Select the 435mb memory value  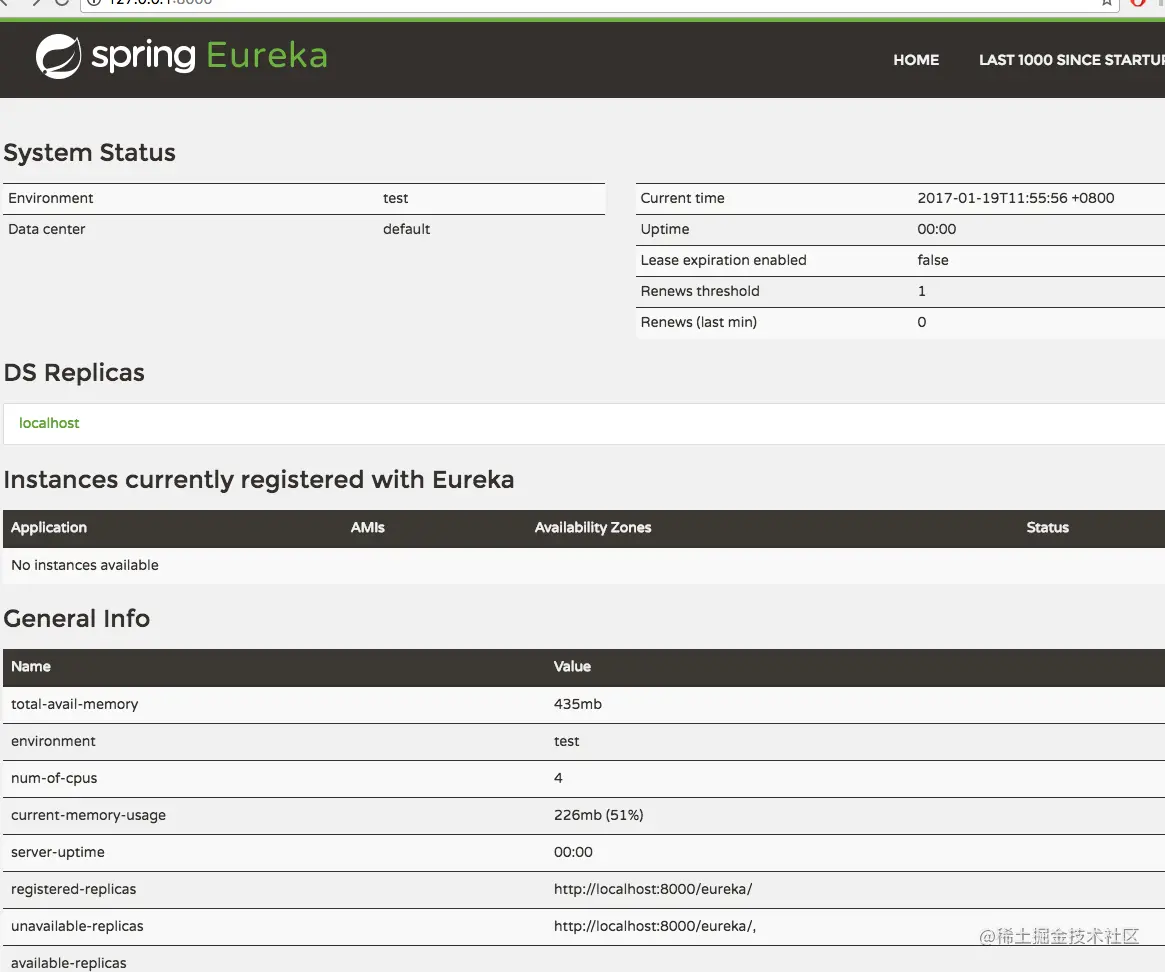click(x=577, y=704)
